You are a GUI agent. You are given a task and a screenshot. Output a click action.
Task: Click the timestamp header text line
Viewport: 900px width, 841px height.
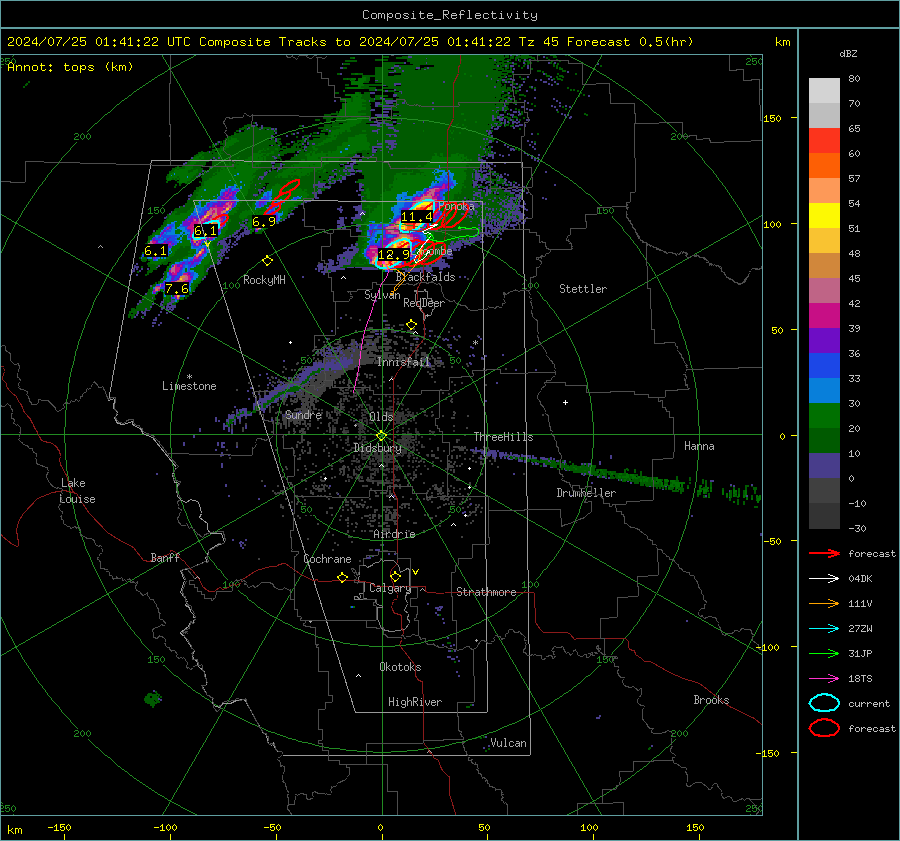pos(350,42)
